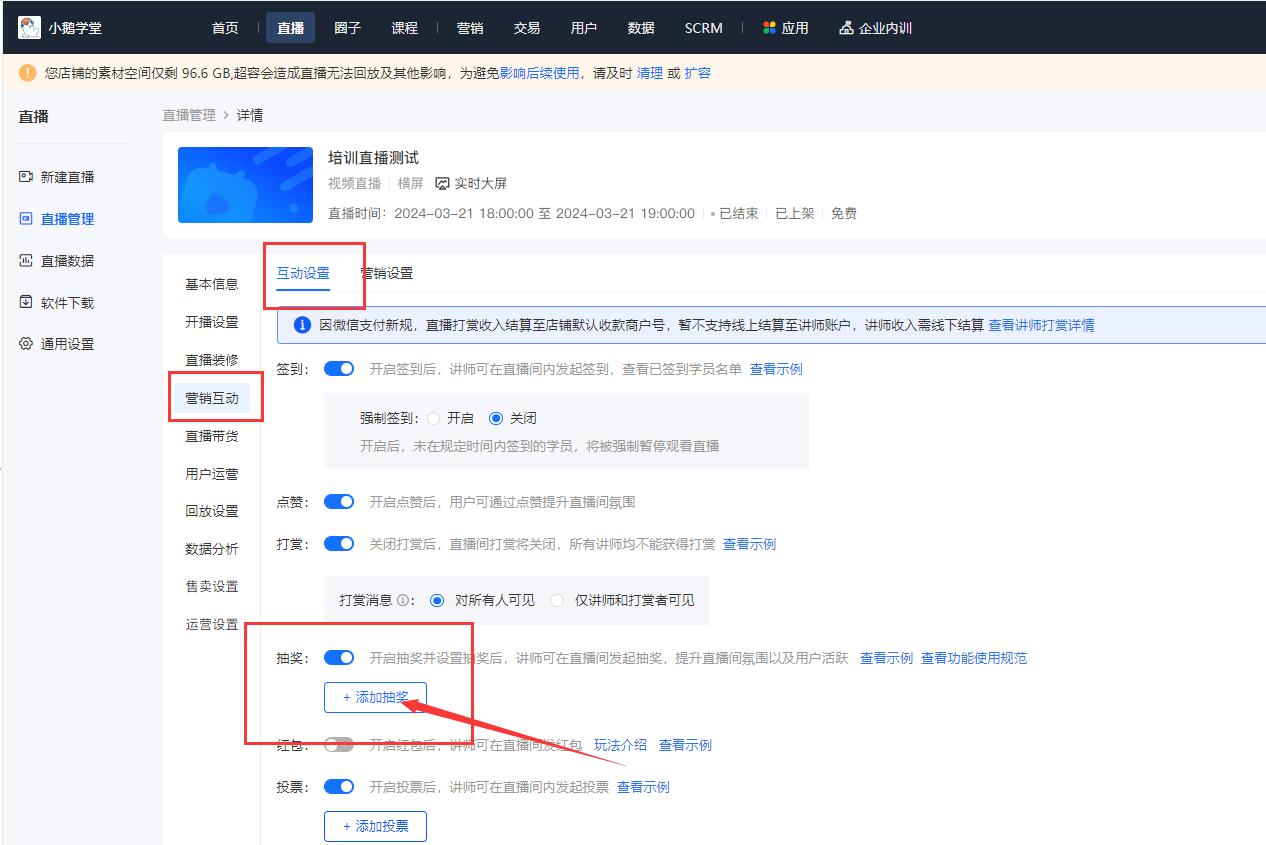Open 企业内训 using its building icon
Viewport: 1266px width, 845px height.
[x=848, y=27]
